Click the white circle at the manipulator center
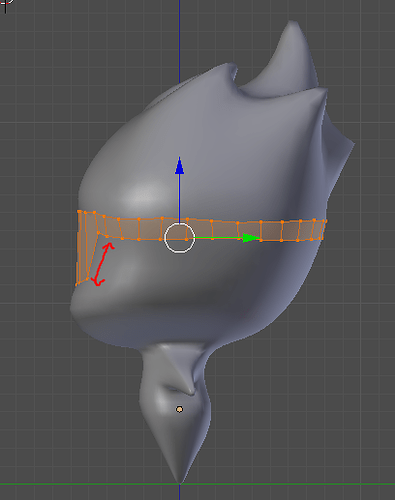The height and width of the screenshot is (500, 395). click(179, 238)
